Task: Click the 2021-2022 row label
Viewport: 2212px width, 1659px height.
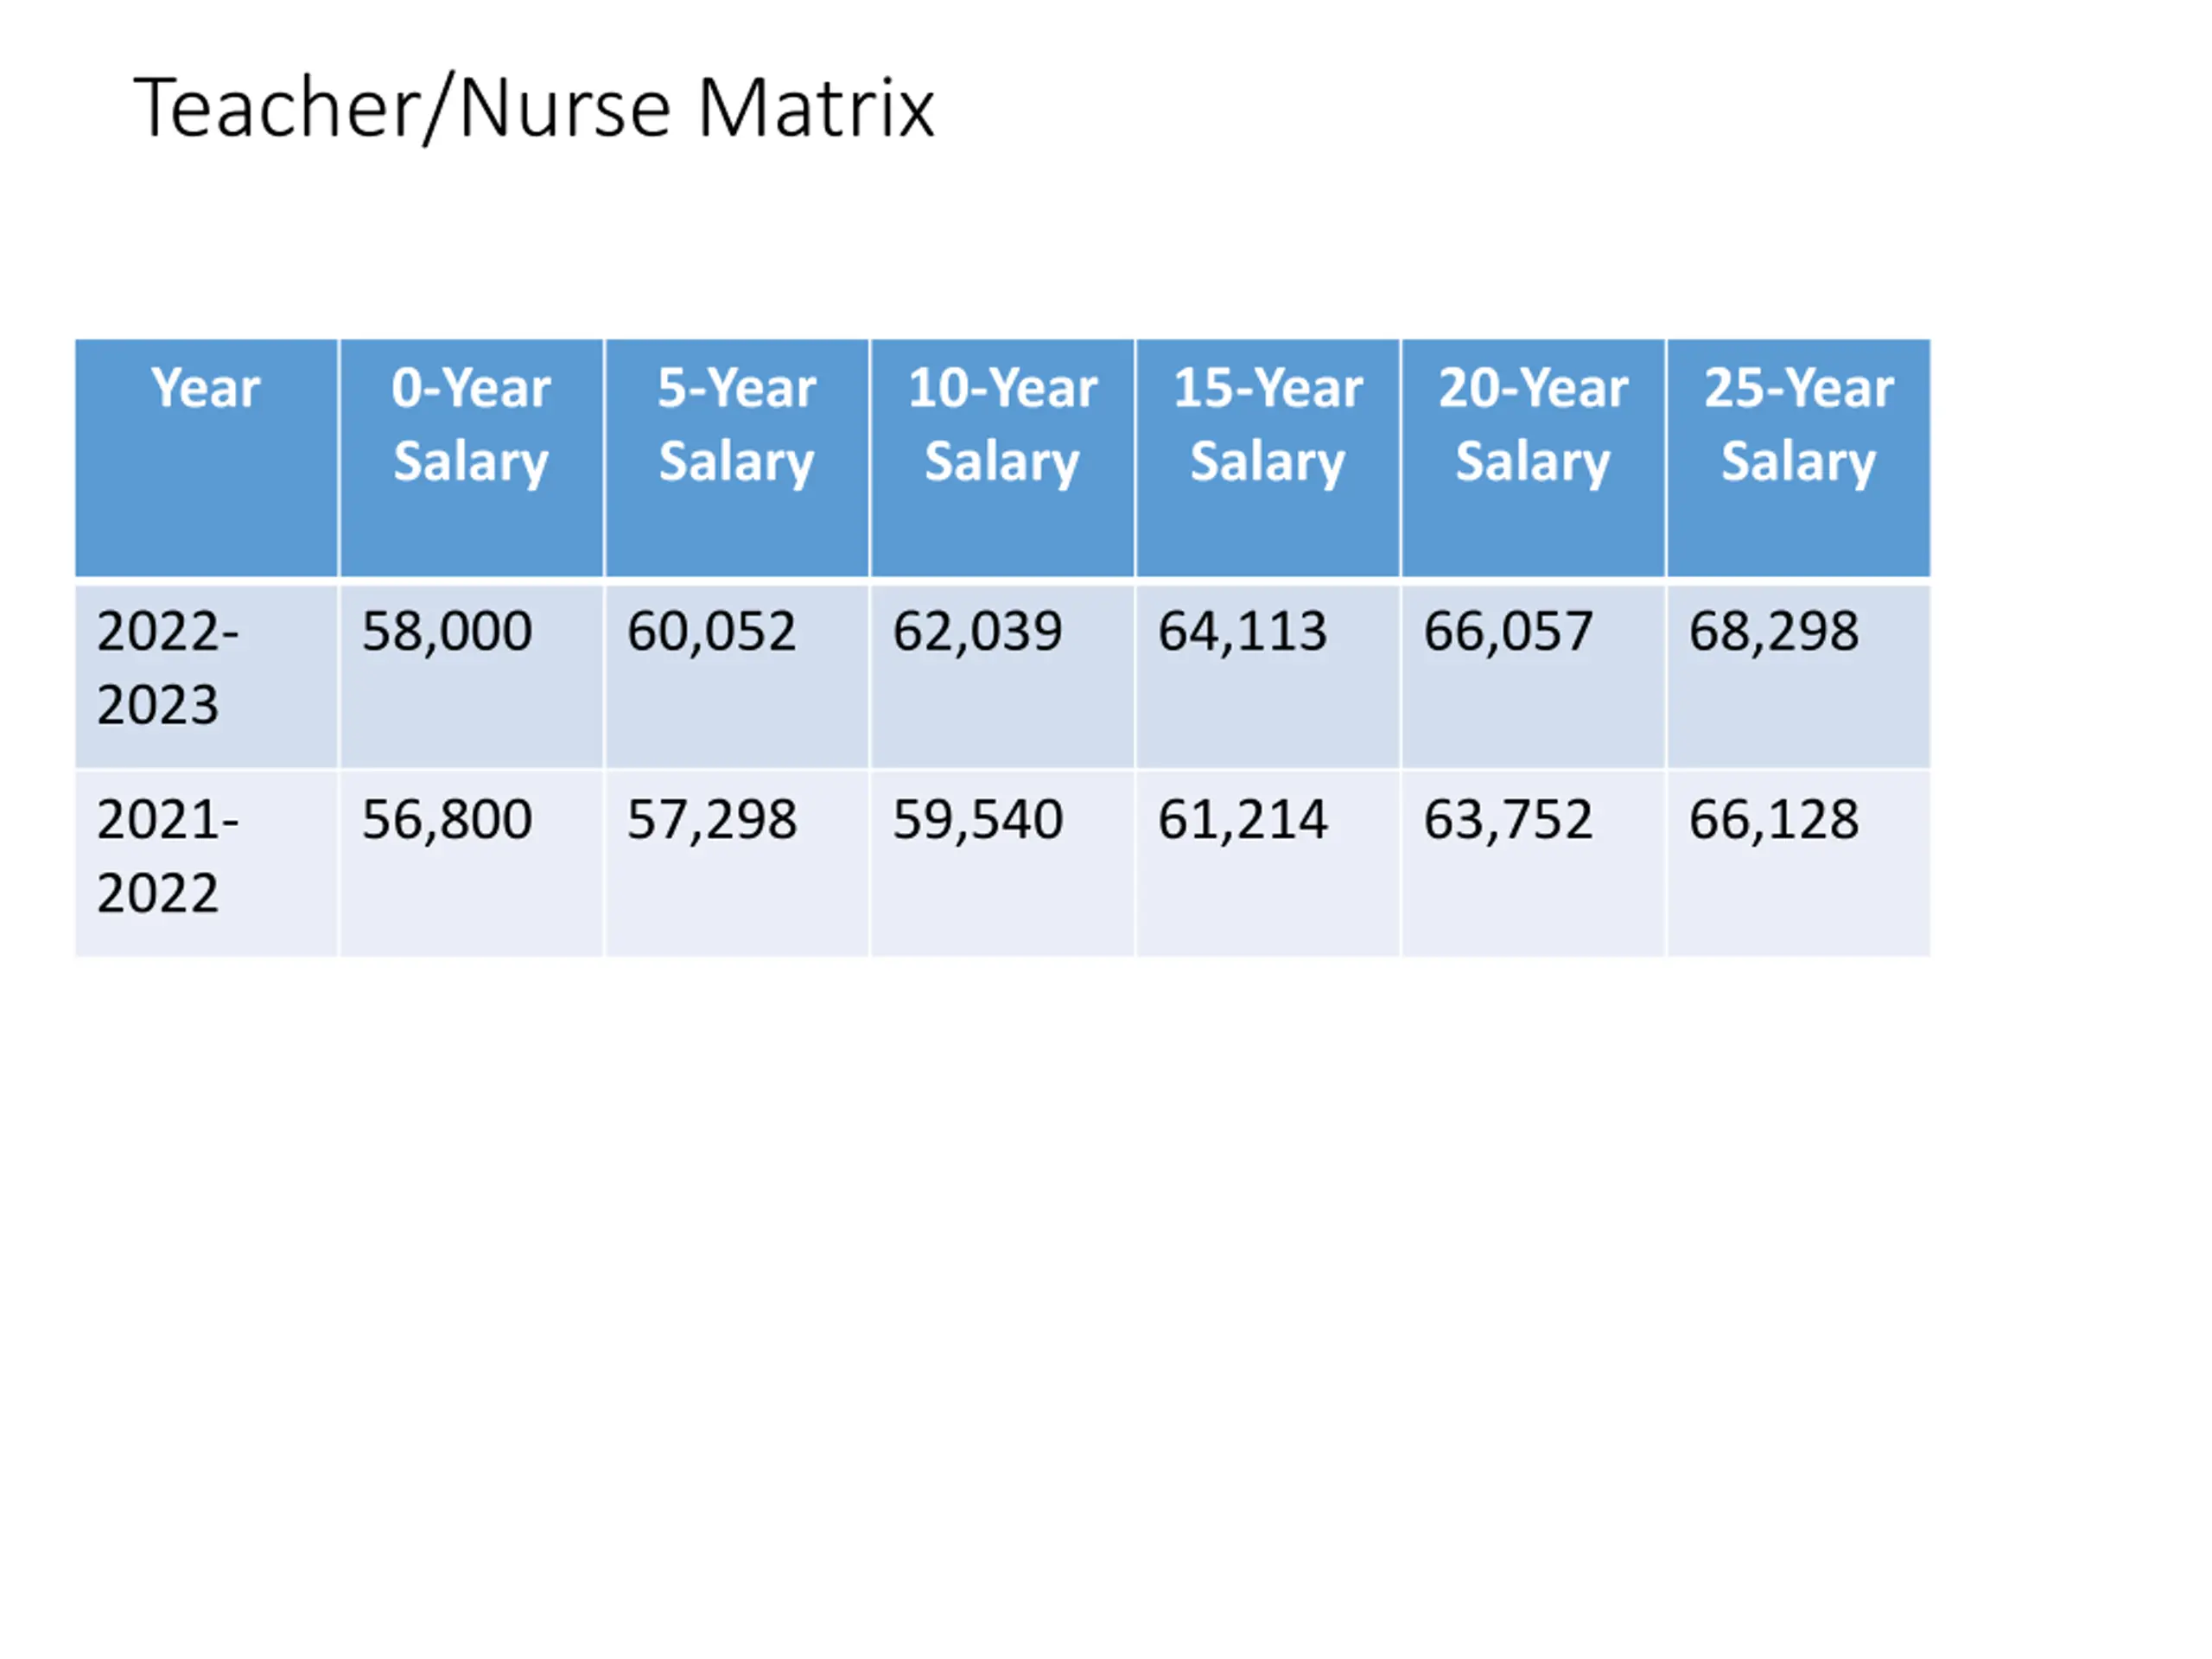Action: coord(206,864)
